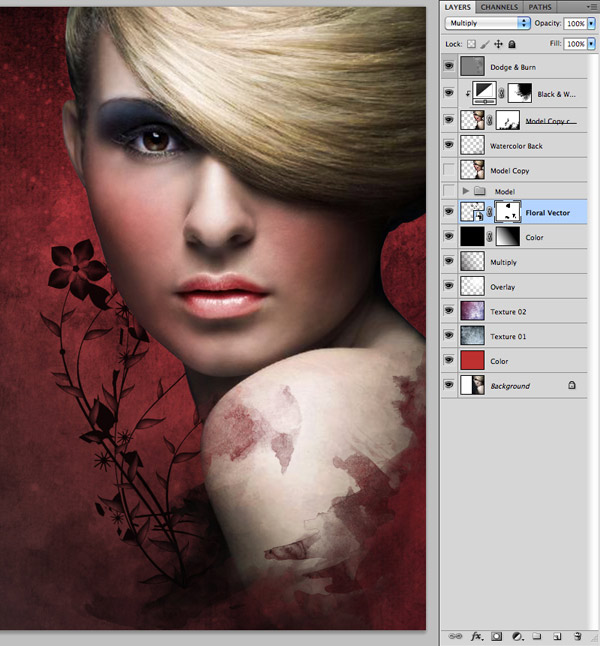Open the Opacity slider dropdown arrow
The height and width of the screenshot is (646, 600).
click(590, 22)
